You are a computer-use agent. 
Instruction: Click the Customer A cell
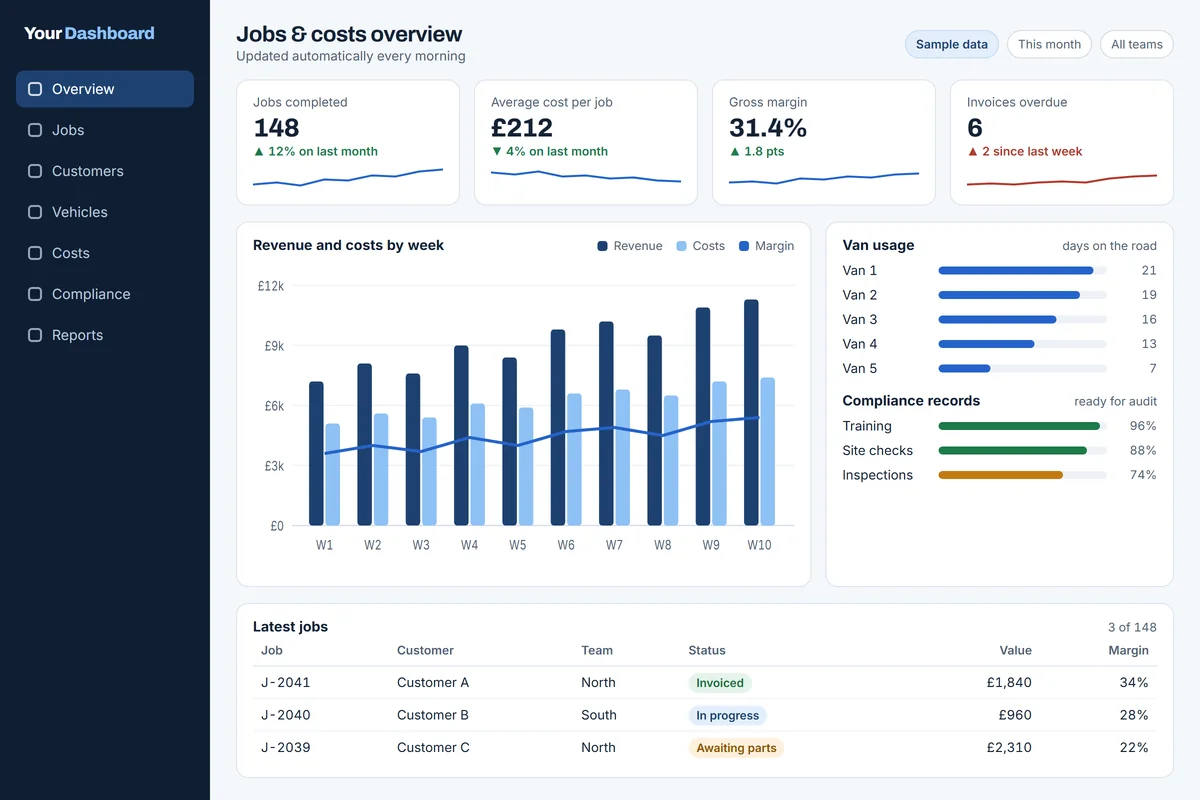(433, 683)
